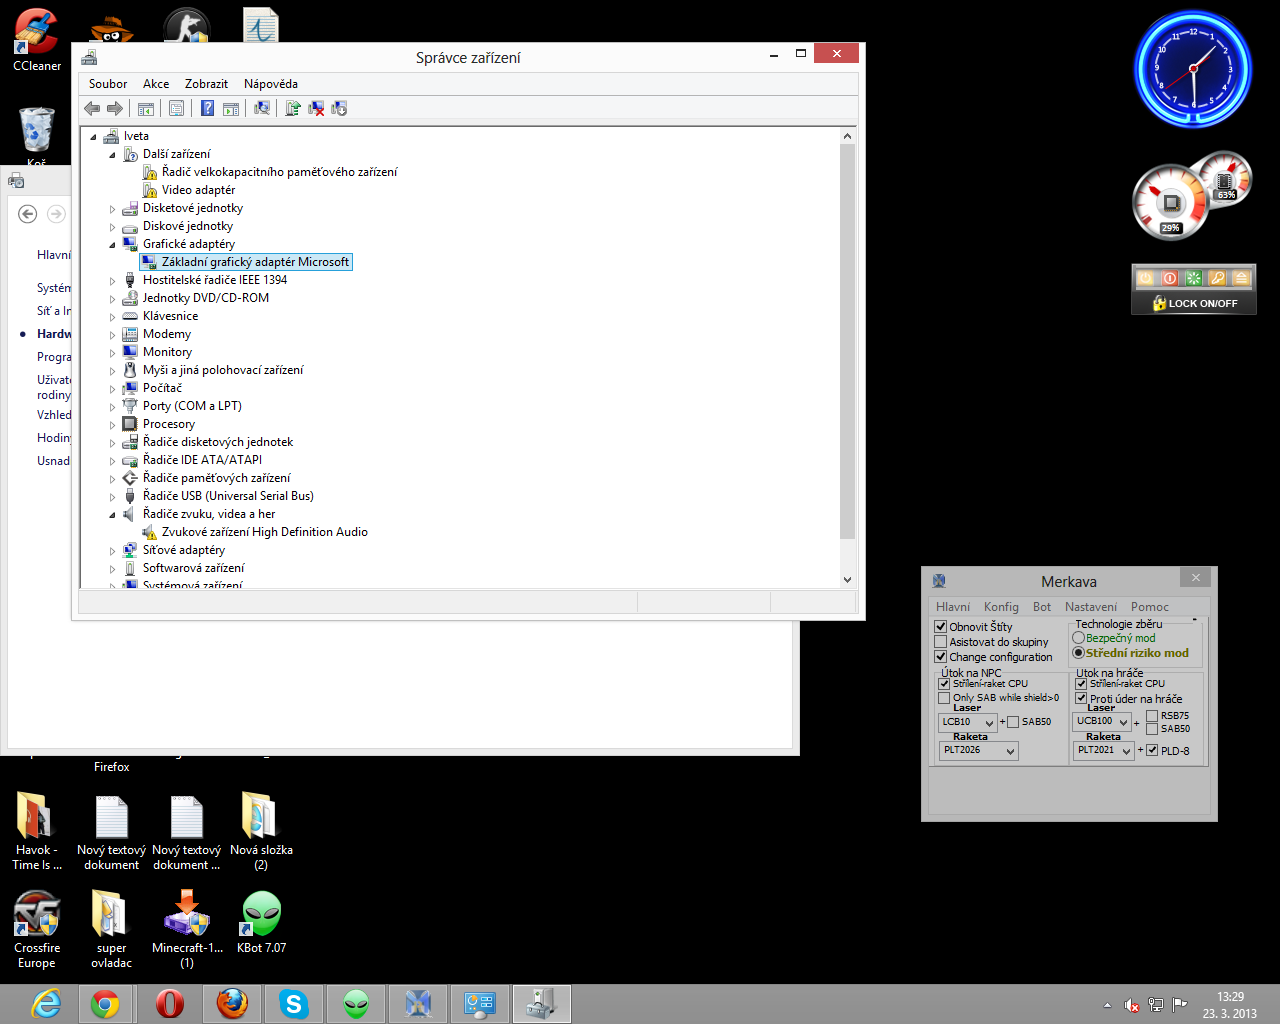Click the blue help question mark icon
Screen dimensions: 1280x1024
[x=207, y=108]
